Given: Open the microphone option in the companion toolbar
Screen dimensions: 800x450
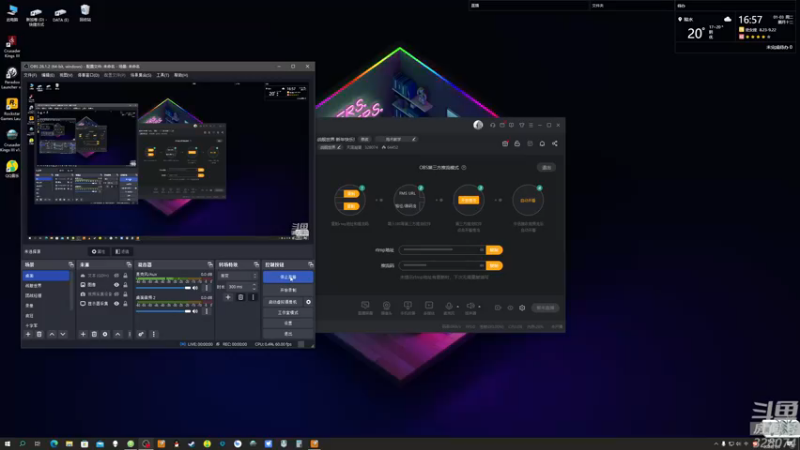Looking at the screenshot, I should point(448,307).
